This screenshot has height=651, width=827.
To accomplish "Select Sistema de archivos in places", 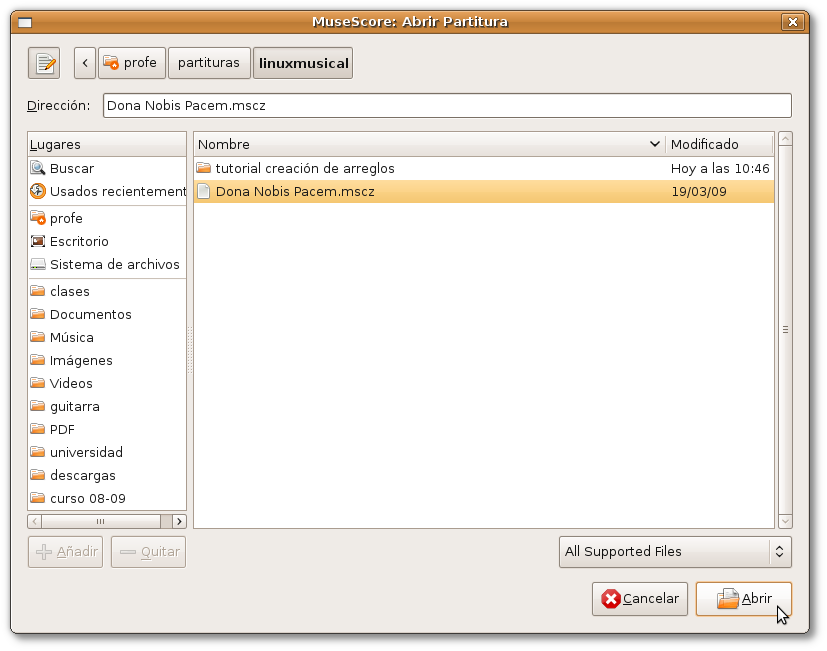I will point(108,264).
